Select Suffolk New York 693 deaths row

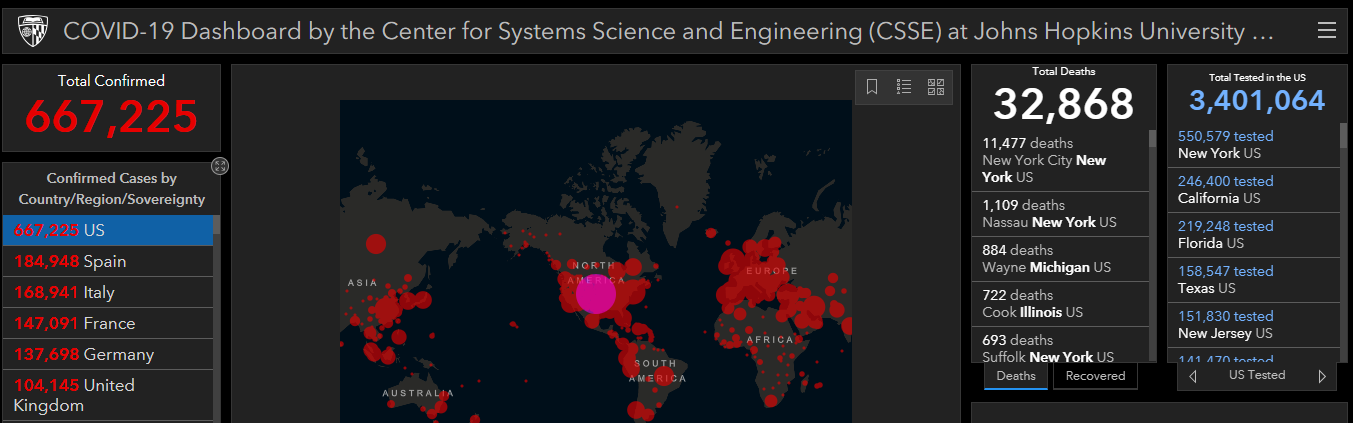pyautogui.click(x=1061, y=345)
